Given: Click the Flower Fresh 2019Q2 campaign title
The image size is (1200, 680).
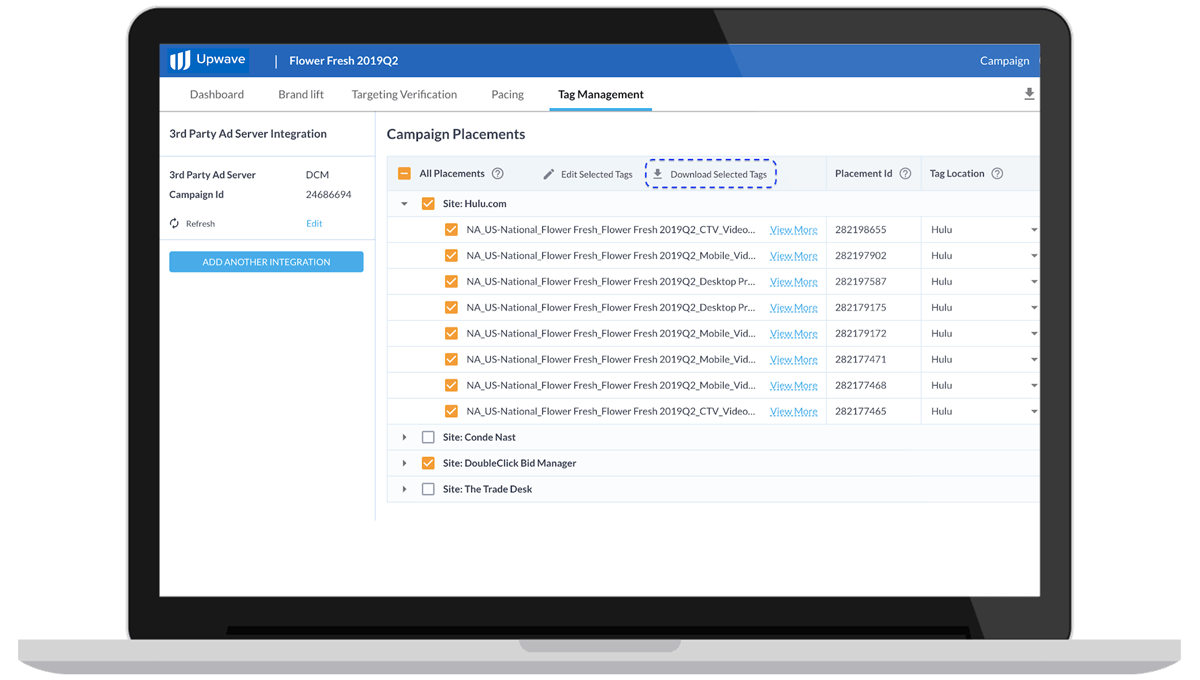Looking at the screenshot, I should [344, 61].
